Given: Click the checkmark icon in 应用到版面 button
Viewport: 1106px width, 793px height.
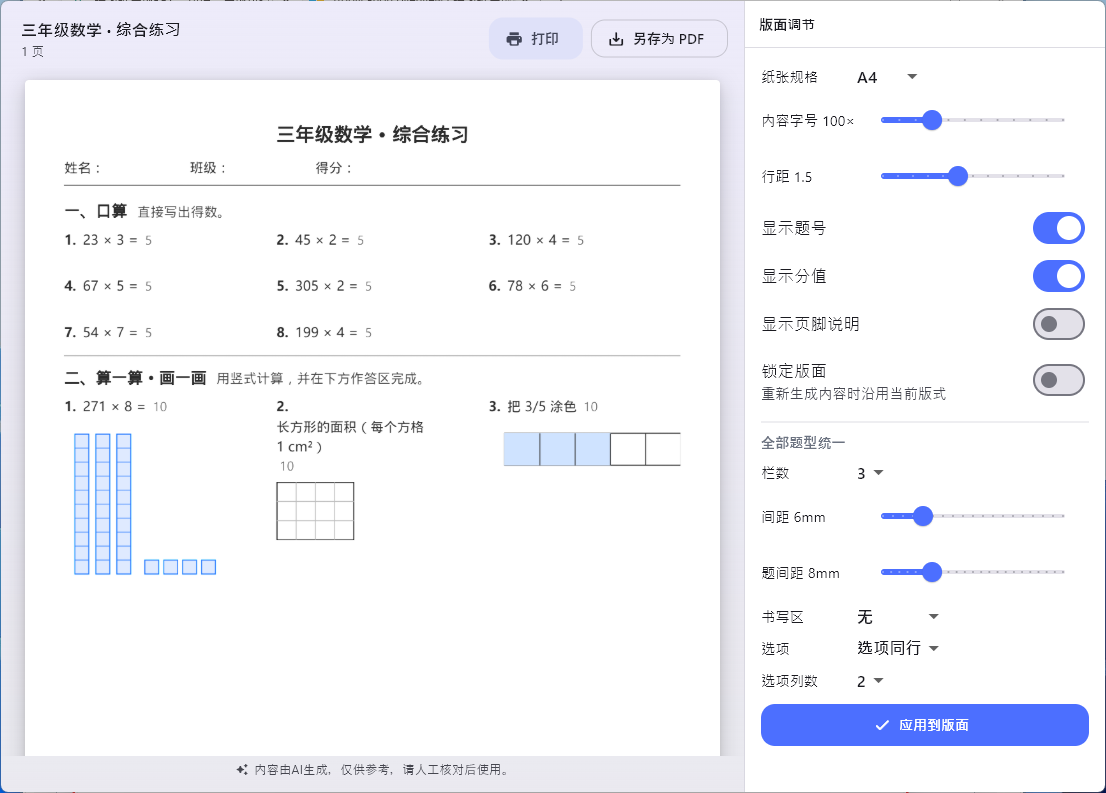Looking at the screenshot, I should (x=882, y=725).
